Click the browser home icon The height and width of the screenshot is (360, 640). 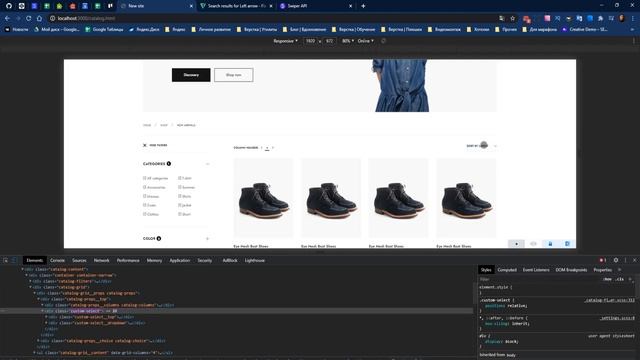coord(39,18)
